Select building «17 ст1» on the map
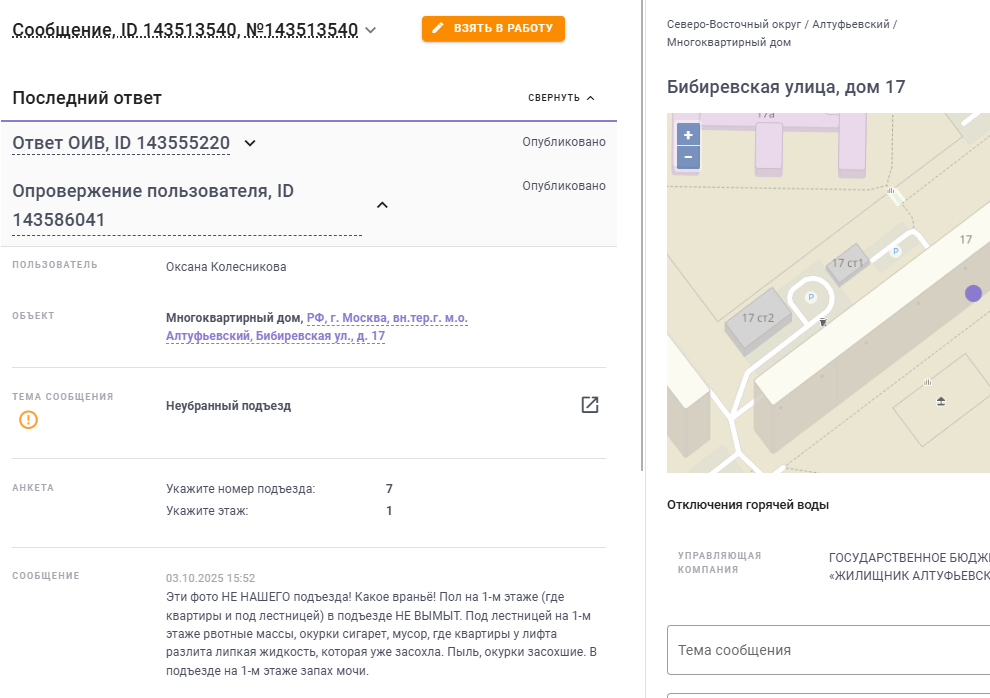 (847, 263)
